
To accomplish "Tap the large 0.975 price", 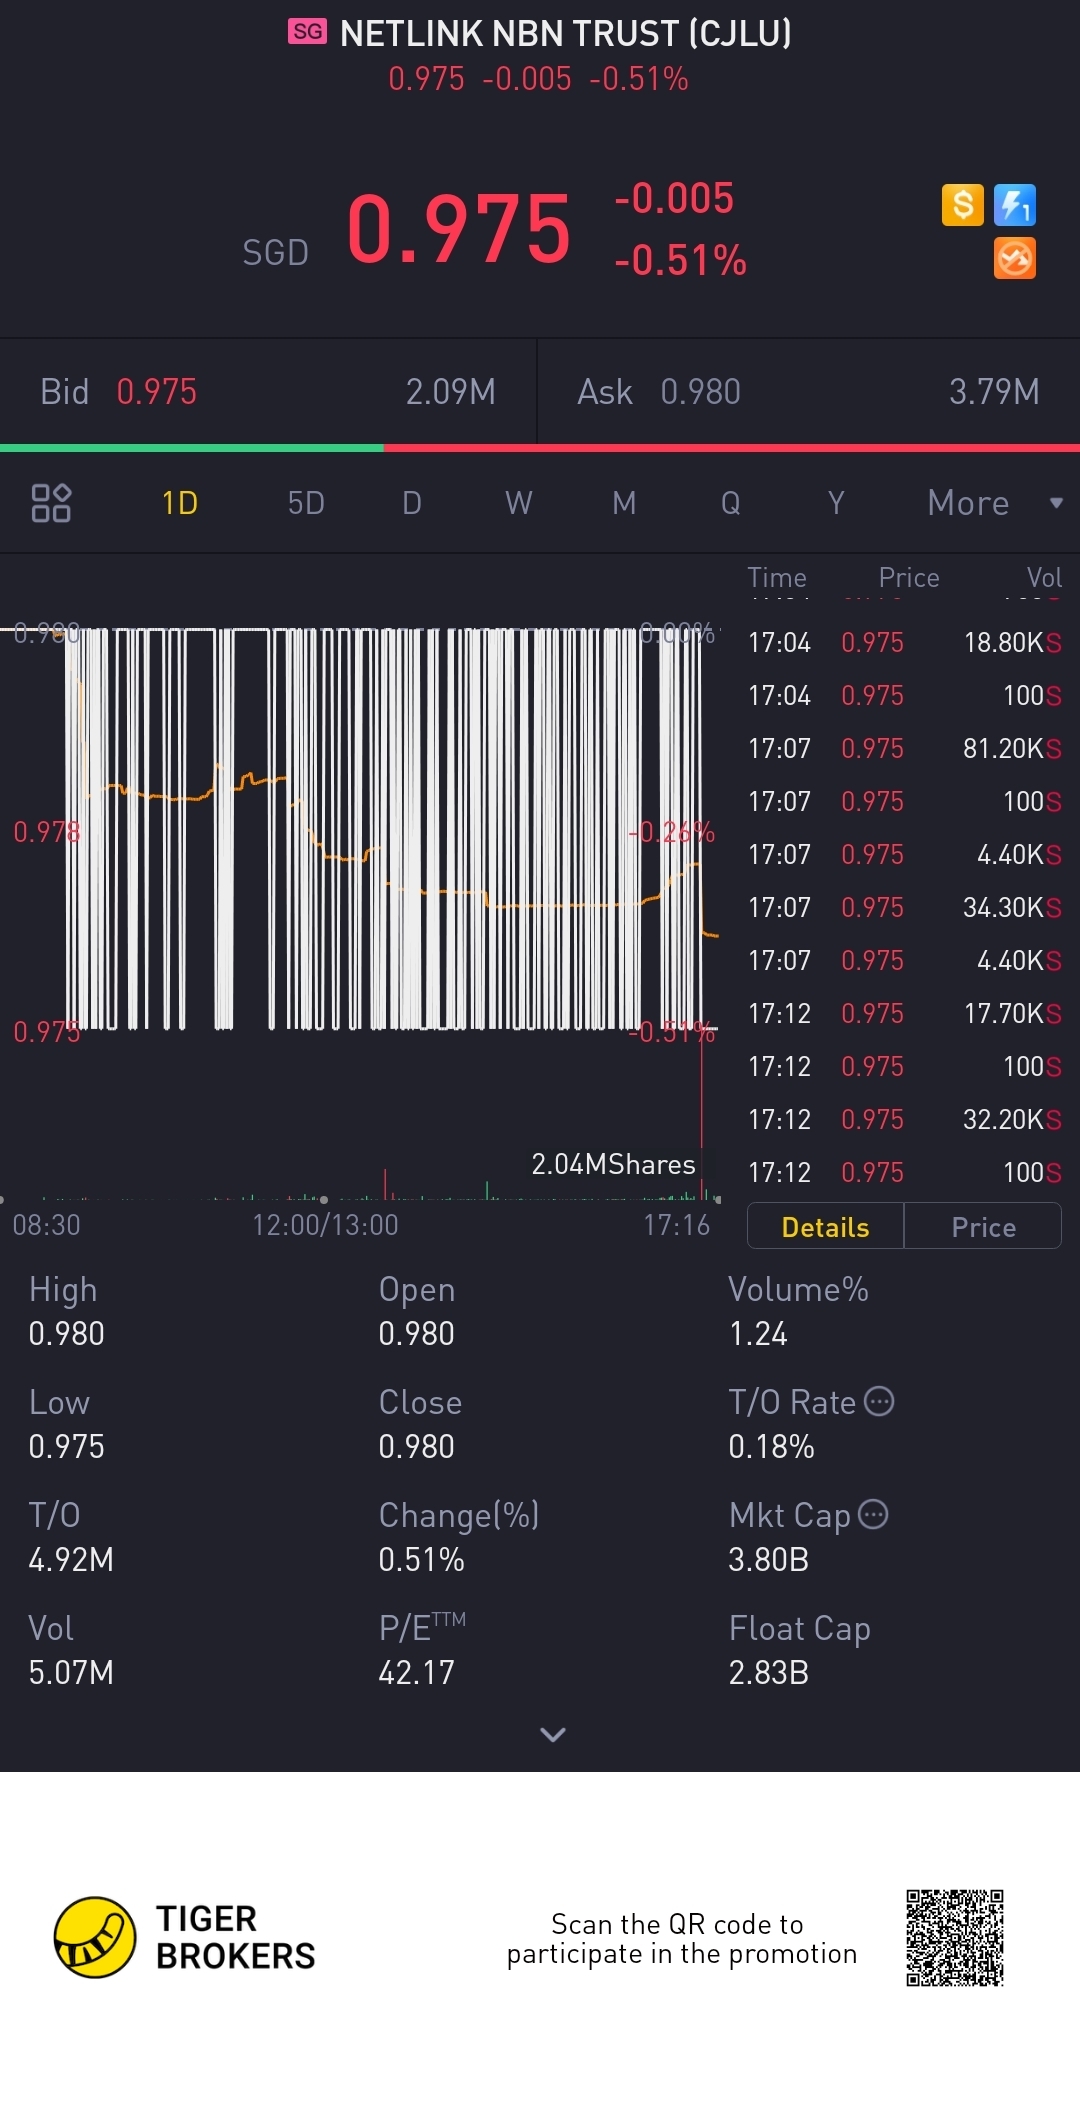I will (x=459, y=229).
